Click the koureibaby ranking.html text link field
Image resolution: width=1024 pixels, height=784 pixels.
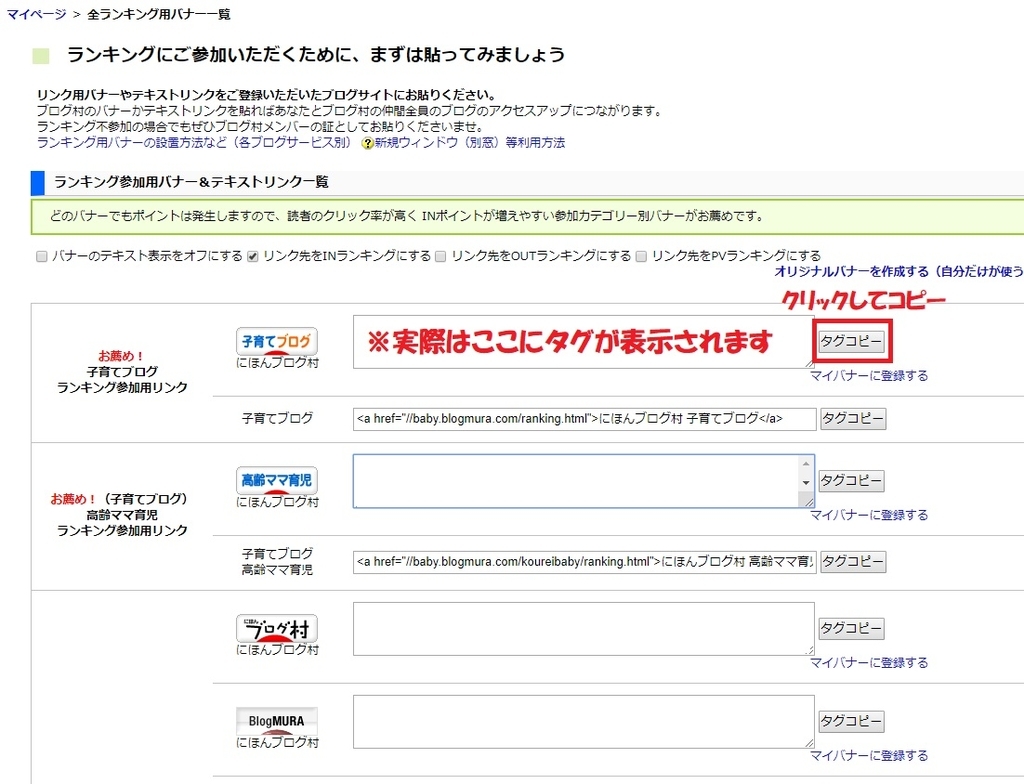click(x=584, y=561)
